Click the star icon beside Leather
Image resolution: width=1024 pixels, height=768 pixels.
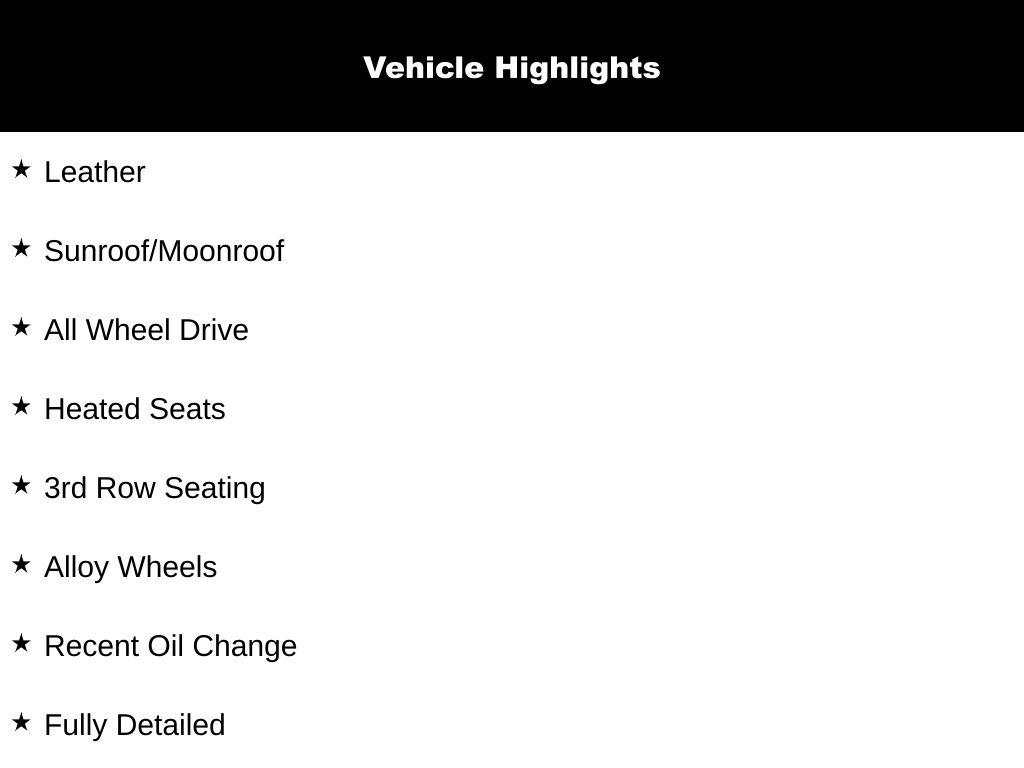[21, 169]
